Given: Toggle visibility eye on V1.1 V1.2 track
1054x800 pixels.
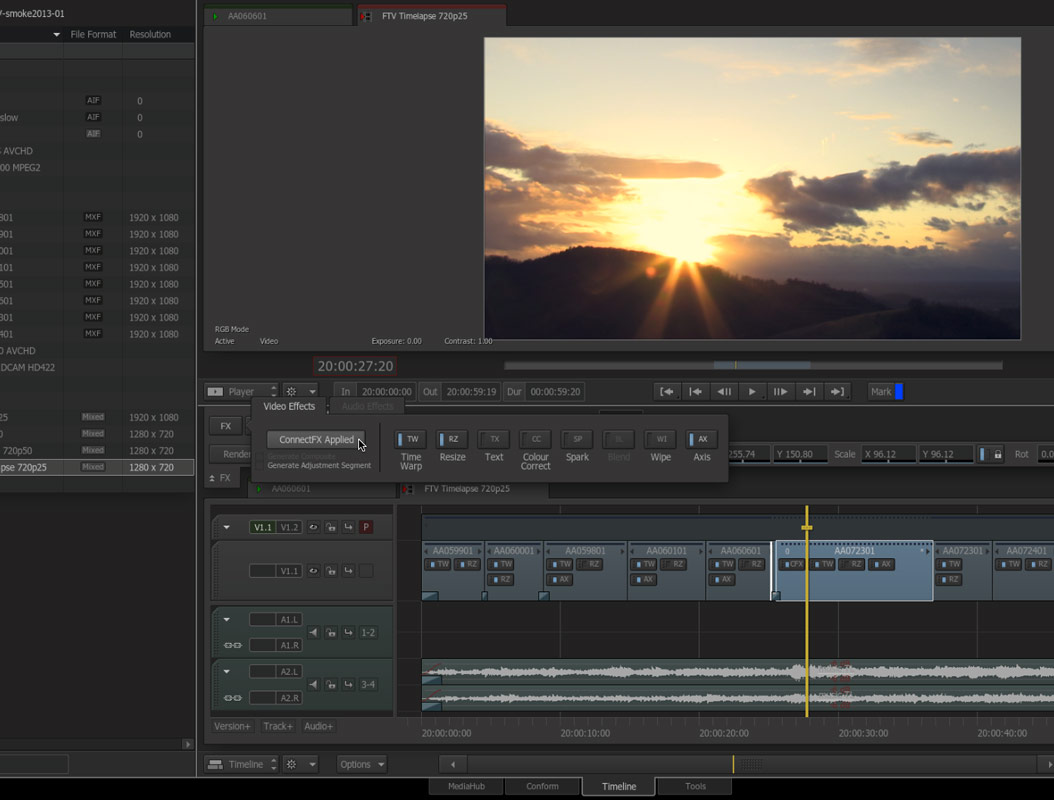Looking at the screenshot, I should tap(313, 527).
